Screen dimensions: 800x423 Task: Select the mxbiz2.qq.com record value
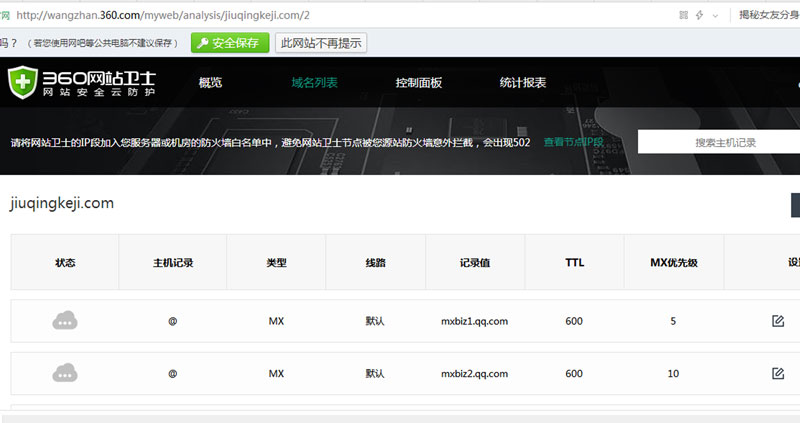pos(474,374)
